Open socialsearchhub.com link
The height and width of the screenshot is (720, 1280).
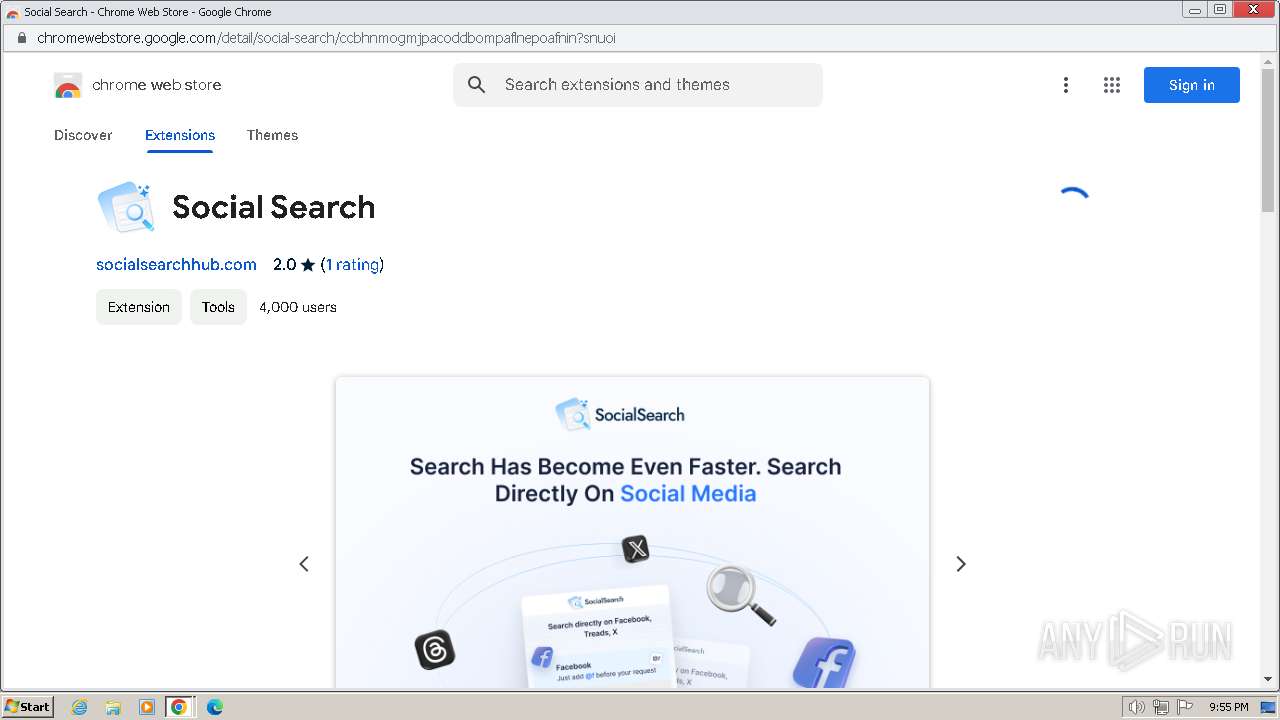coord(176,265)
